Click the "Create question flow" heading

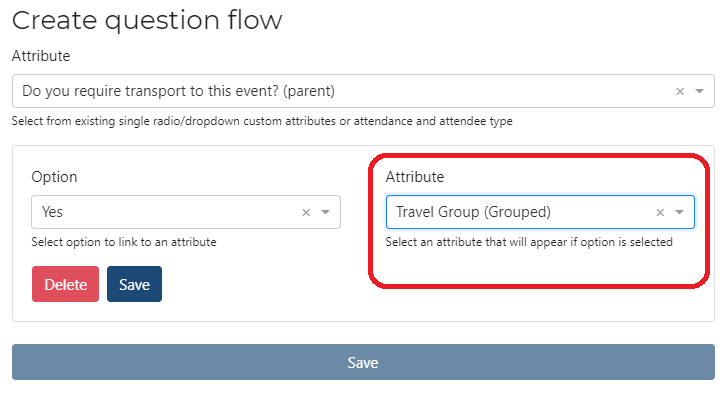point(147,19)
